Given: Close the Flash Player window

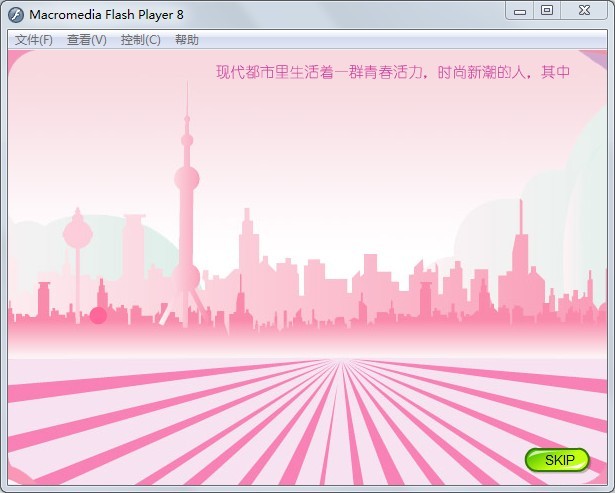Looking at the screenshot, I should pyautogui.click(x=584, y=11).
